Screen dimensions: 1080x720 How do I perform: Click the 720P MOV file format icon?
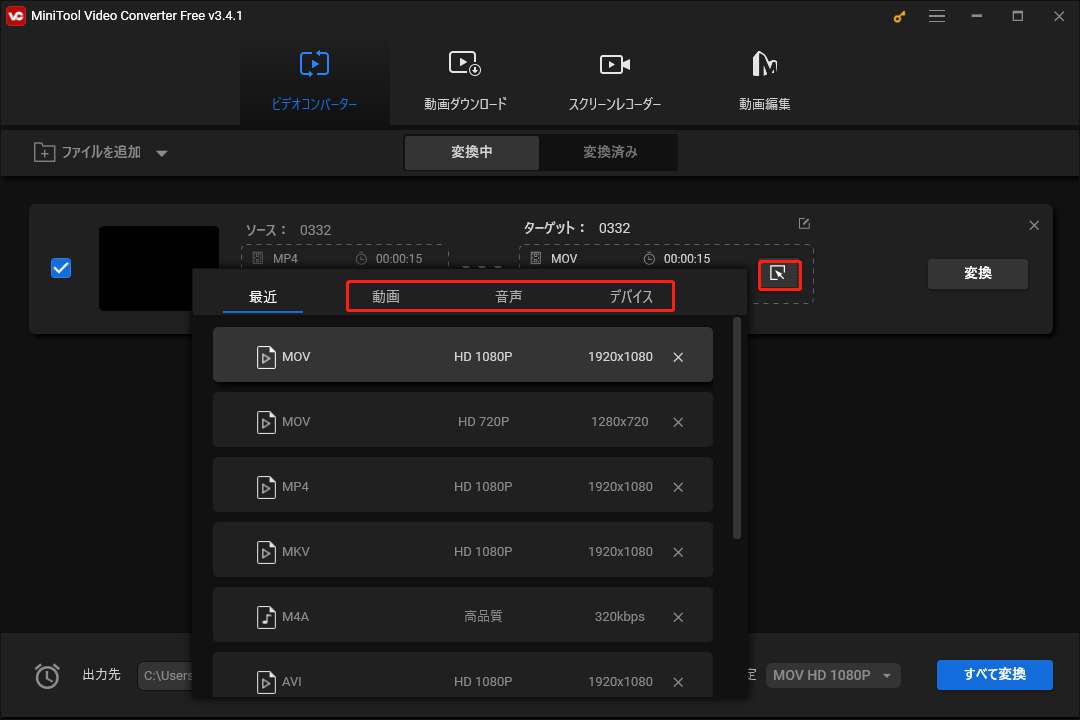click(x=266, y=422)
